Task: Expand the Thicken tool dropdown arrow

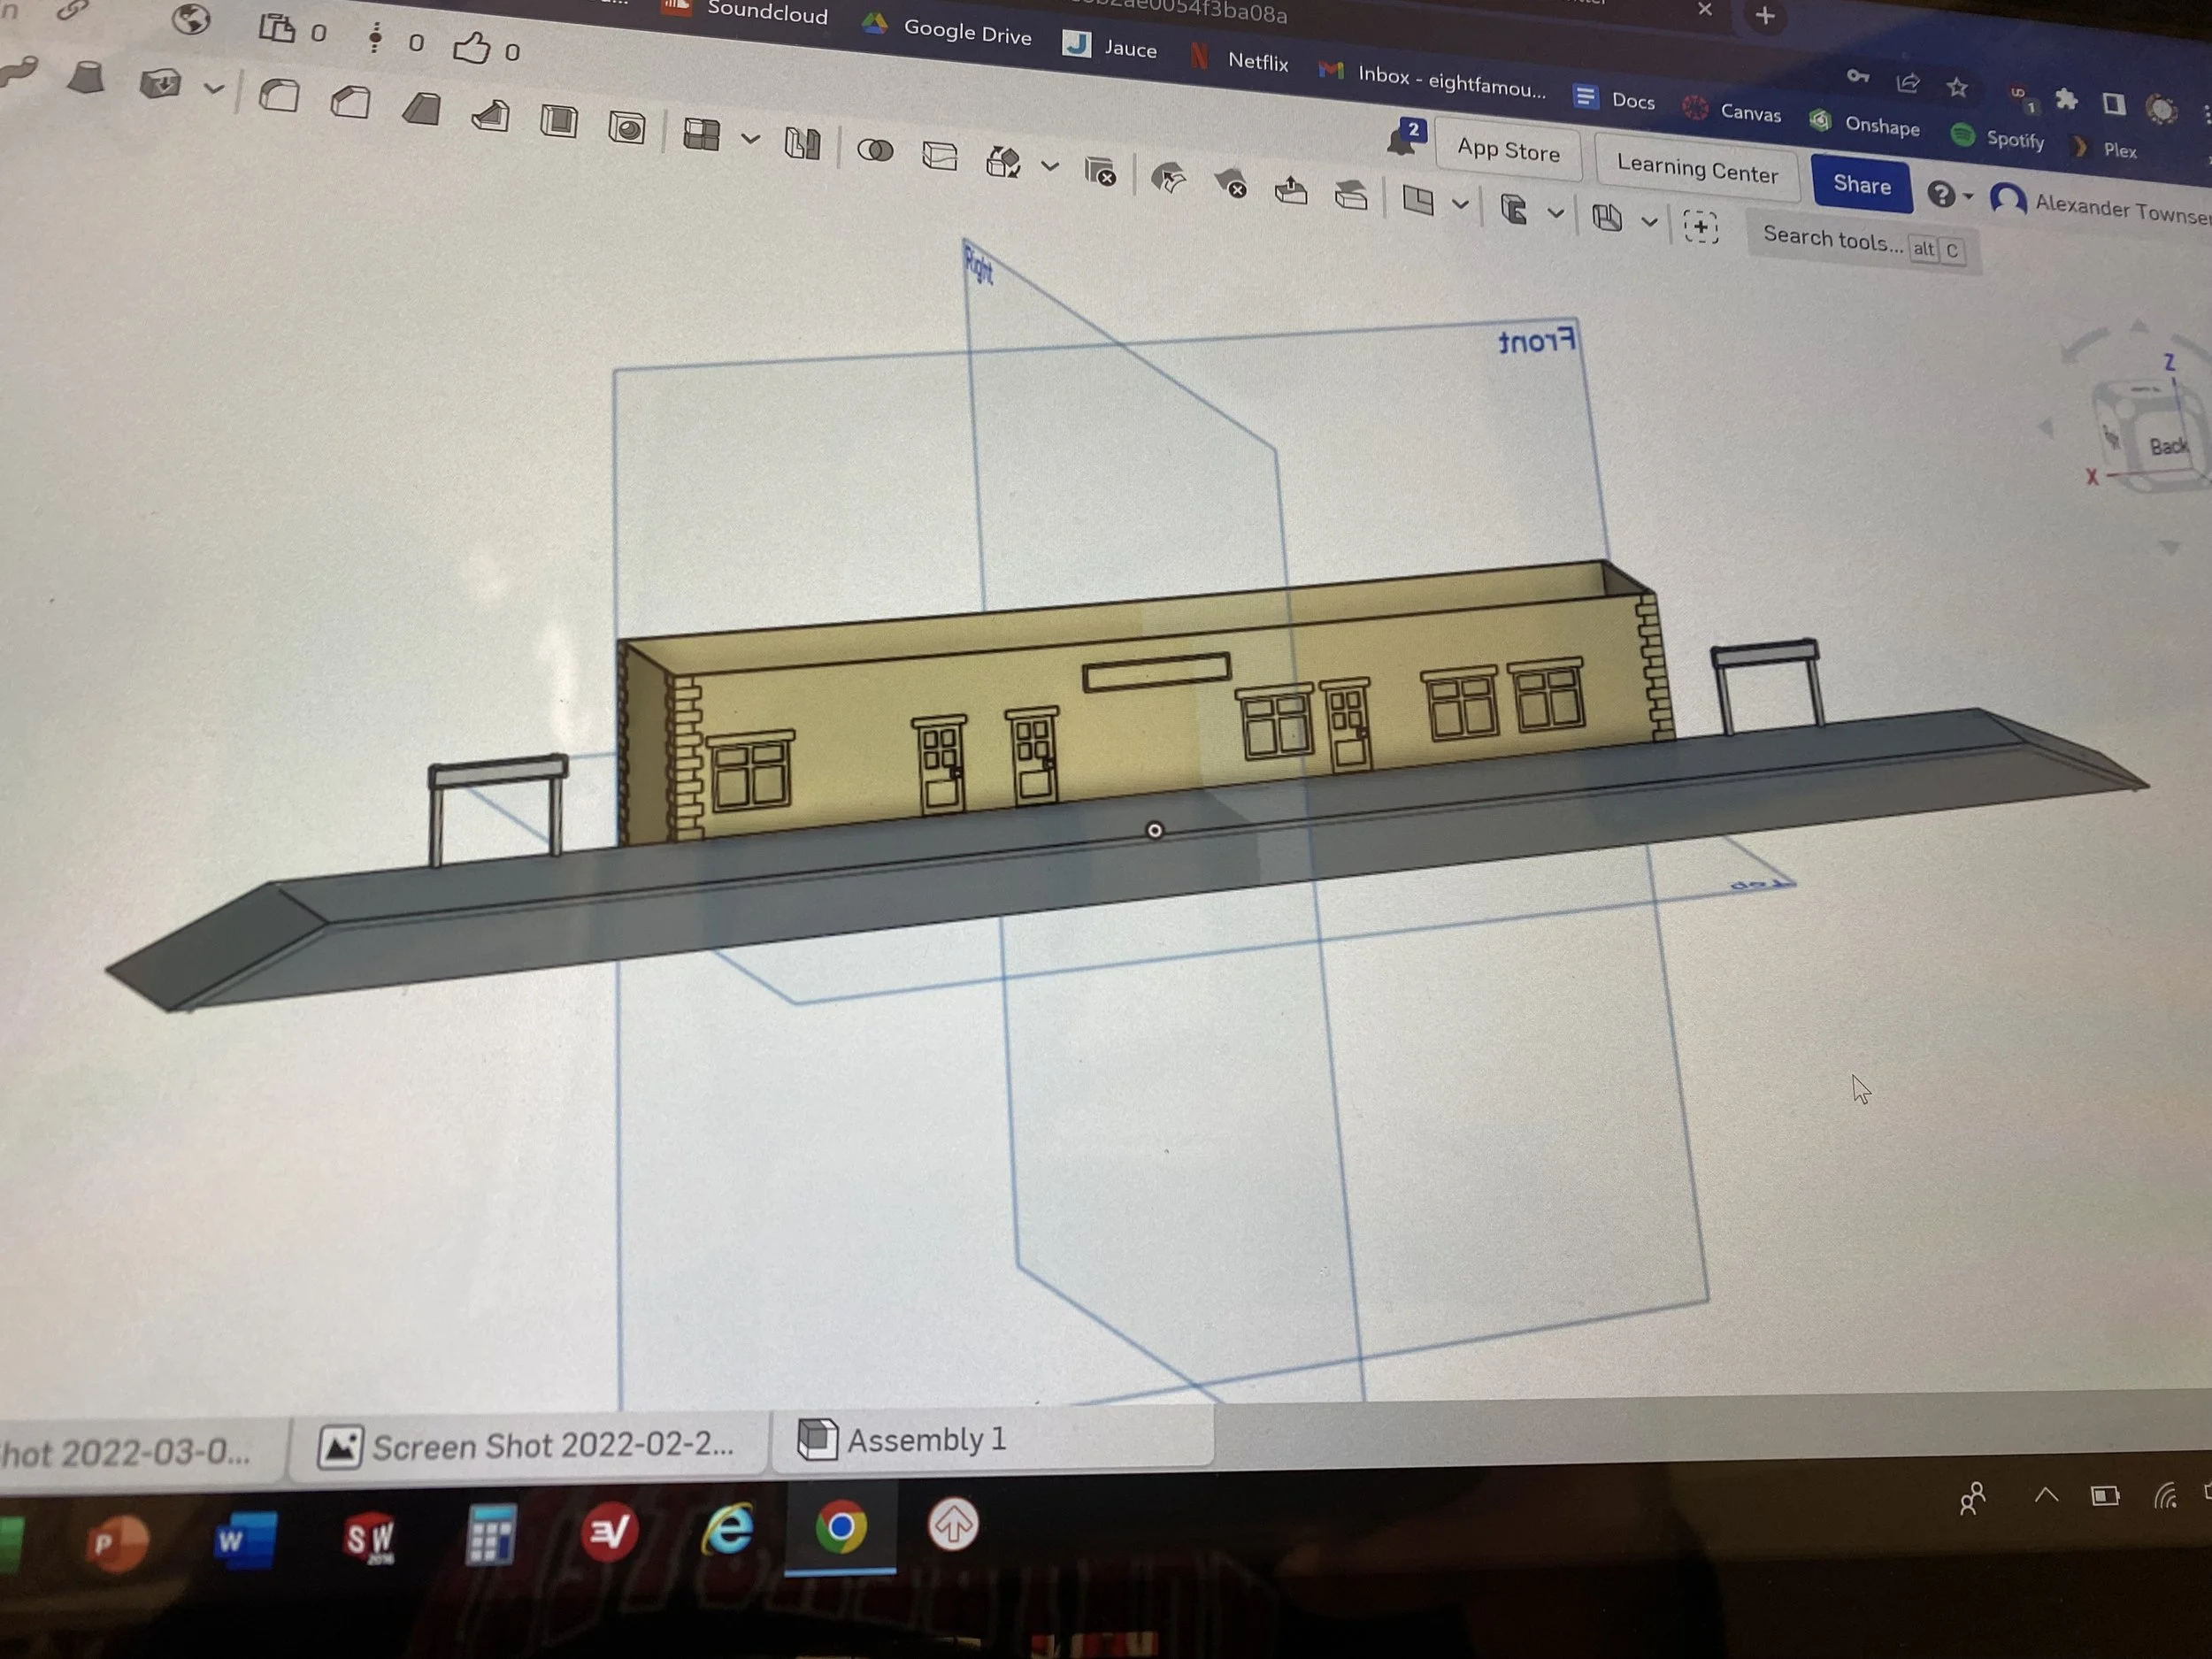Action: (x=213, y=89)
